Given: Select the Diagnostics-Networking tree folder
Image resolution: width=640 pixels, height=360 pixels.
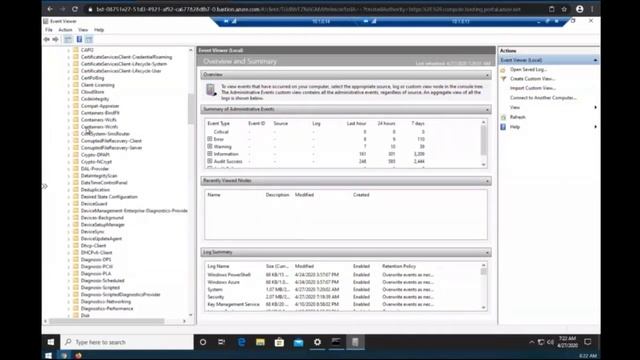Looking at the screenshot, I should pos(106,302).
